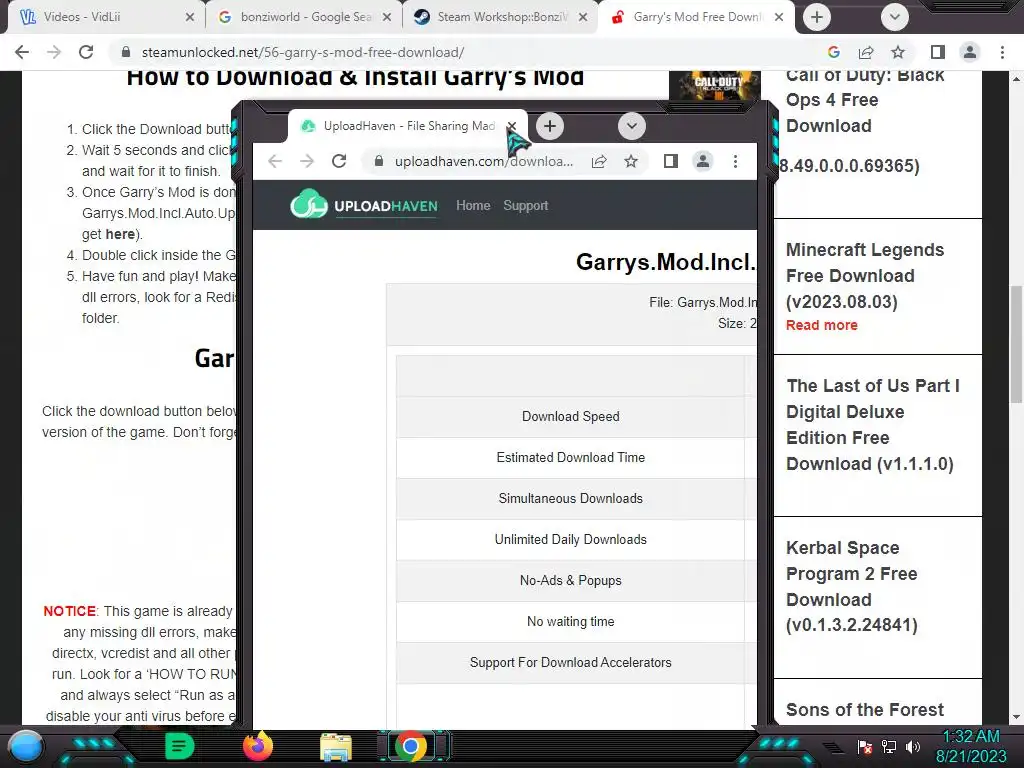Click No waiting time row
The height and width of the screenshot is (768, 1024).
[577, 622]
